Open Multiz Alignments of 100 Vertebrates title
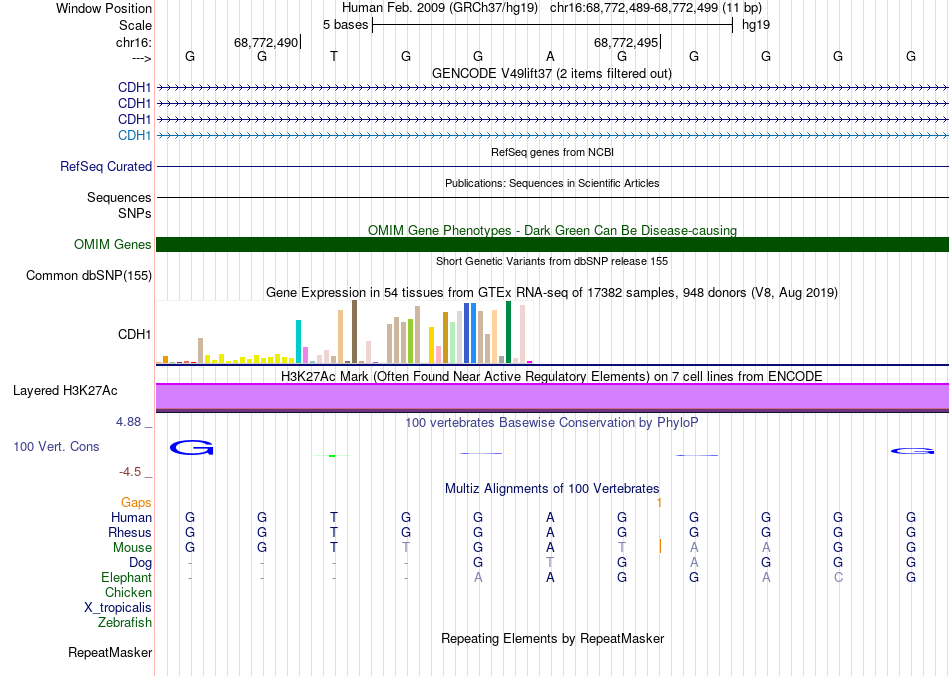The width and height of the screenshot is (950, 676). (551, 489)
